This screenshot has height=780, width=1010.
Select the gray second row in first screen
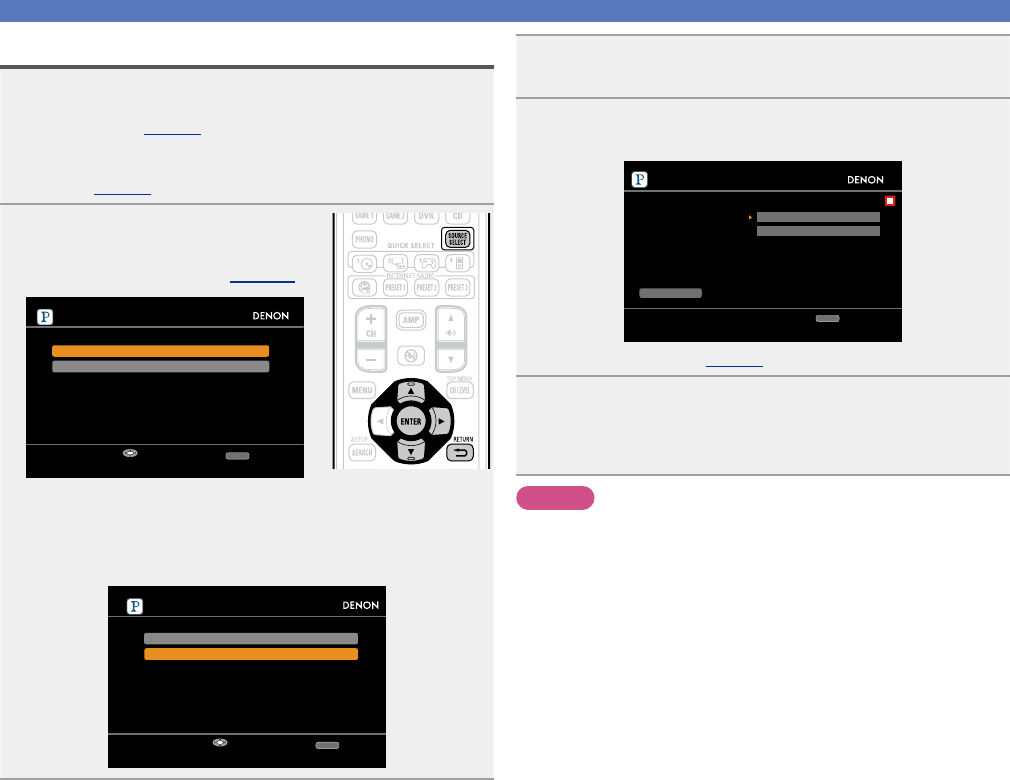pyautogui.click(x=160, y=366)
